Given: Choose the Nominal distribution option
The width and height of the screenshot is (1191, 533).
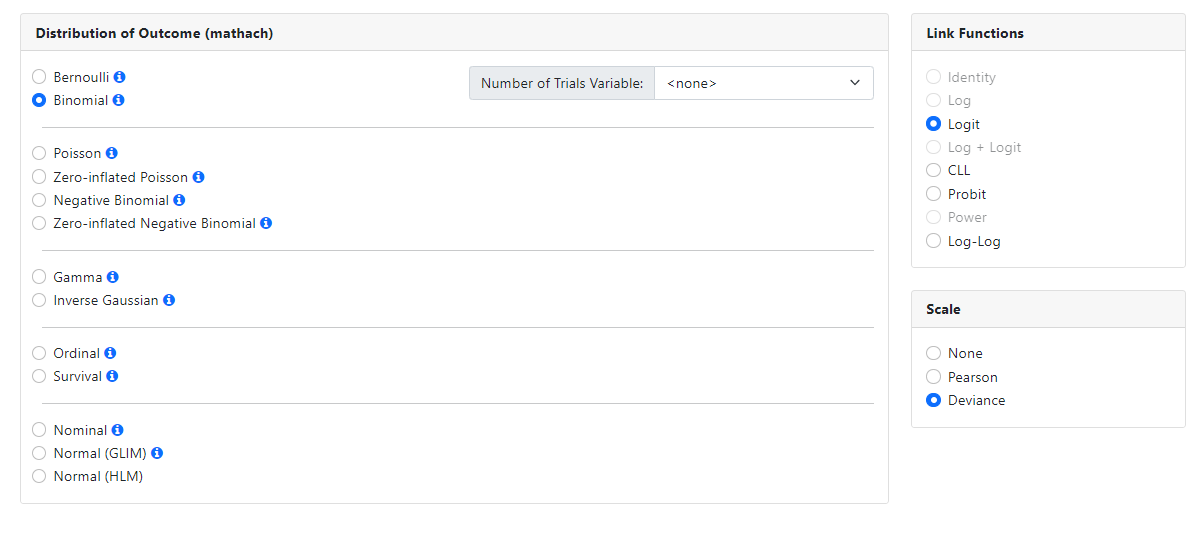Looking at the screenshot, I should [x=39, y=430].
